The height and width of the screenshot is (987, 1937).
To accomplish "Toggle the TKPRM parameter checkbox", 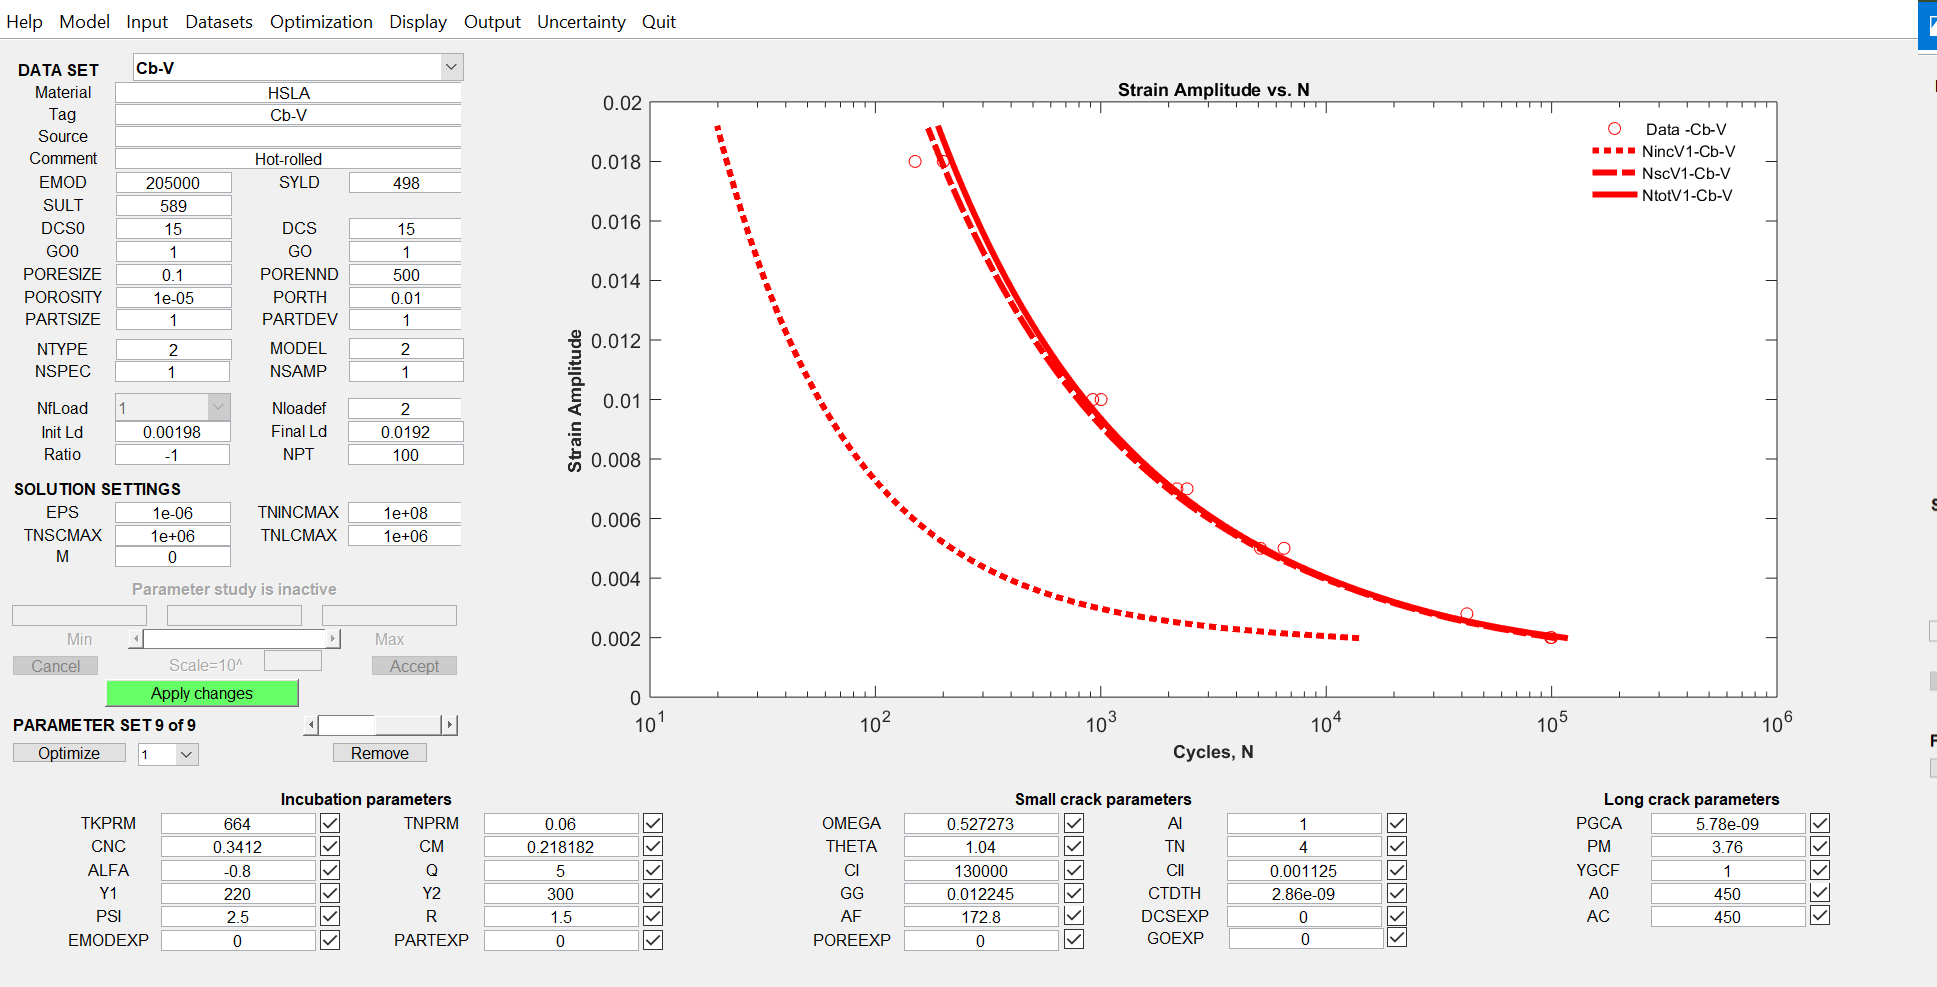I will (x=330, y=823).
